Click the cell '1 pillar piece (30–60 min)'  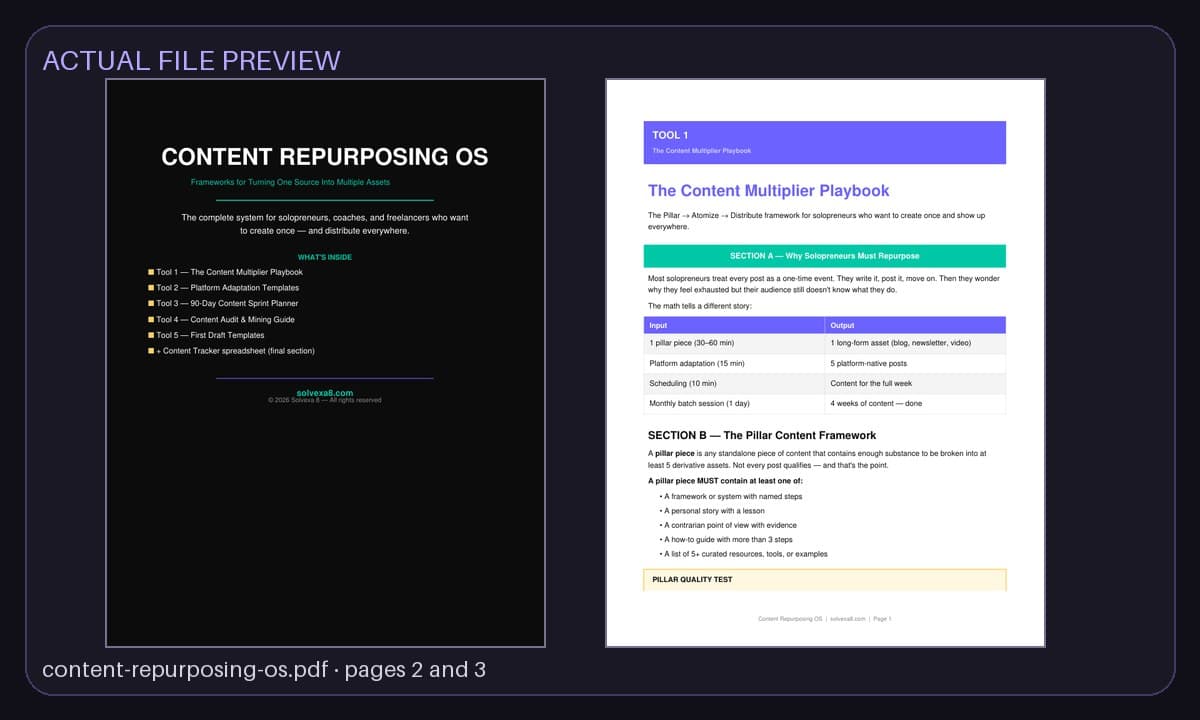tap(735, 343)
